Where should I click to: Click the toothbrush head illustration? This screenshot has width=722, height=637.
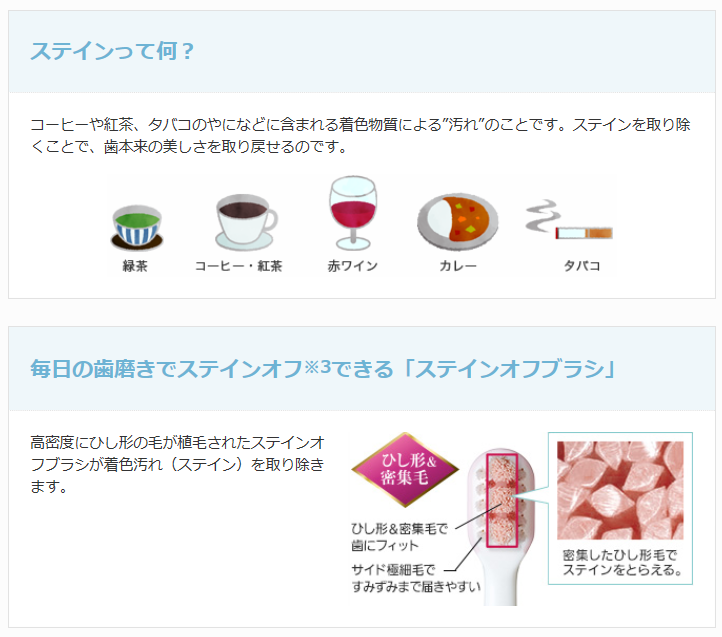click(x=501, y=526)
